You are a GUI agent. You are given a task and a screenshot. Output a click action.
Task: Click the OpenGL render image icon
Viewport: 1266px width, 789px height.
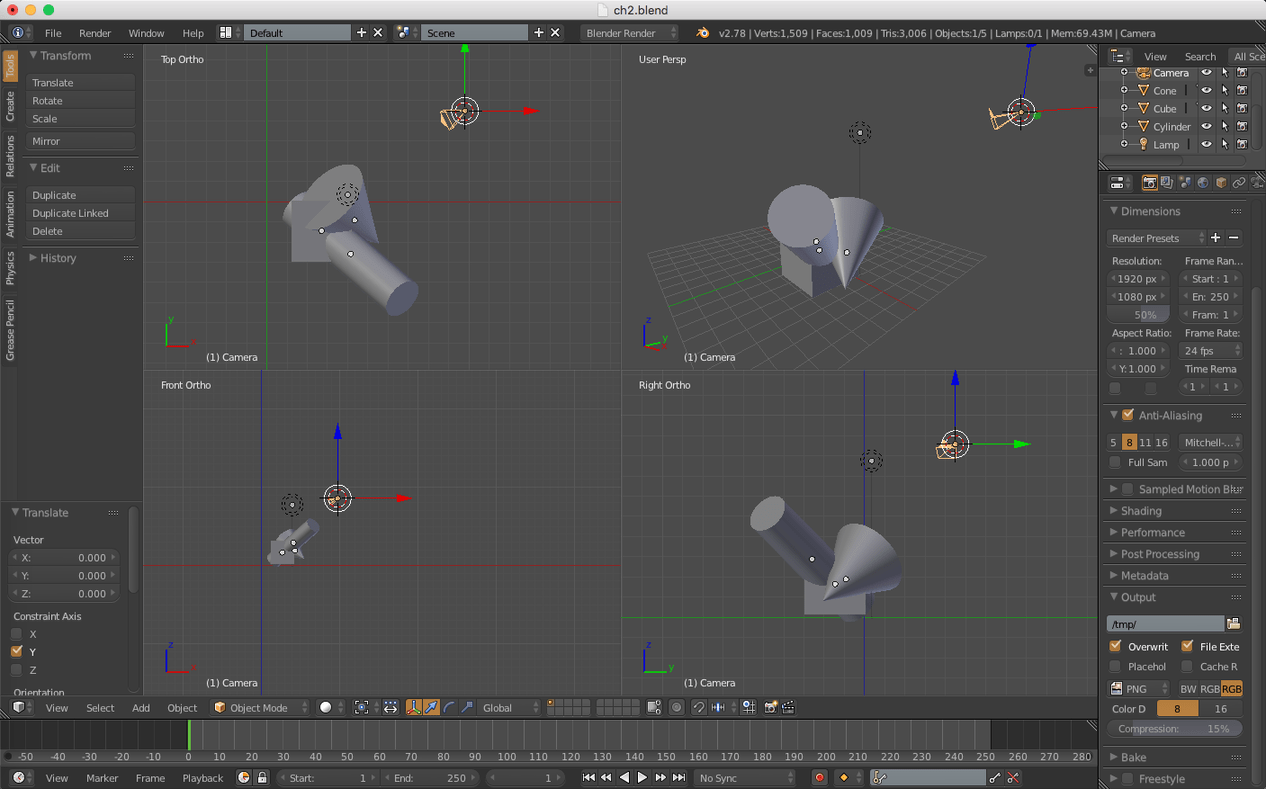pos(771,707)
